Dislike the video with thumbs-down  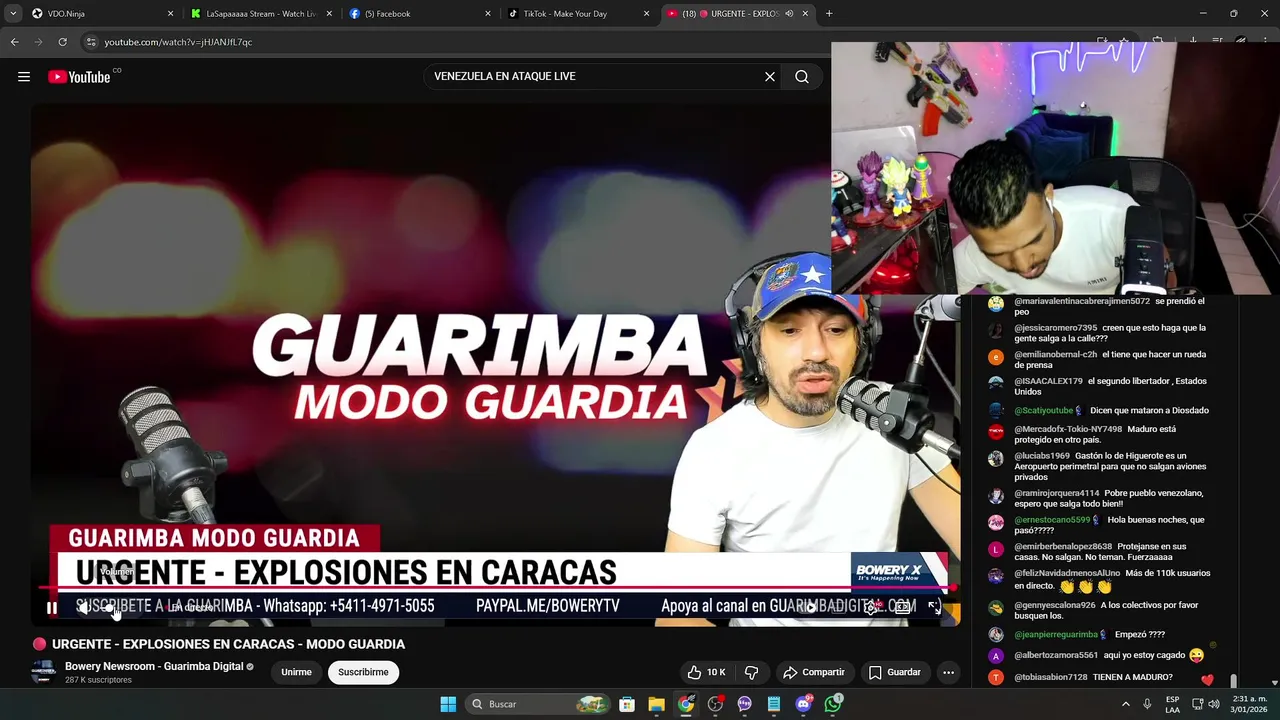point(752,672)
